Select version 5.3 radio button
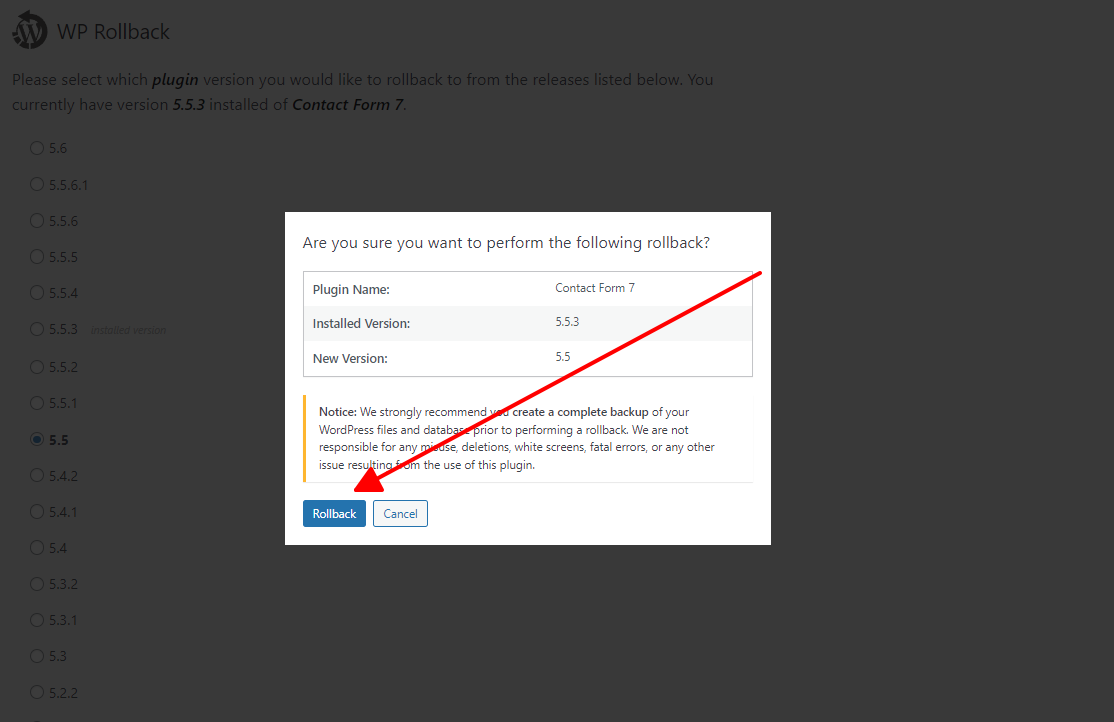The width and height of the screenshot is (1114, 722). pos(37,656)
